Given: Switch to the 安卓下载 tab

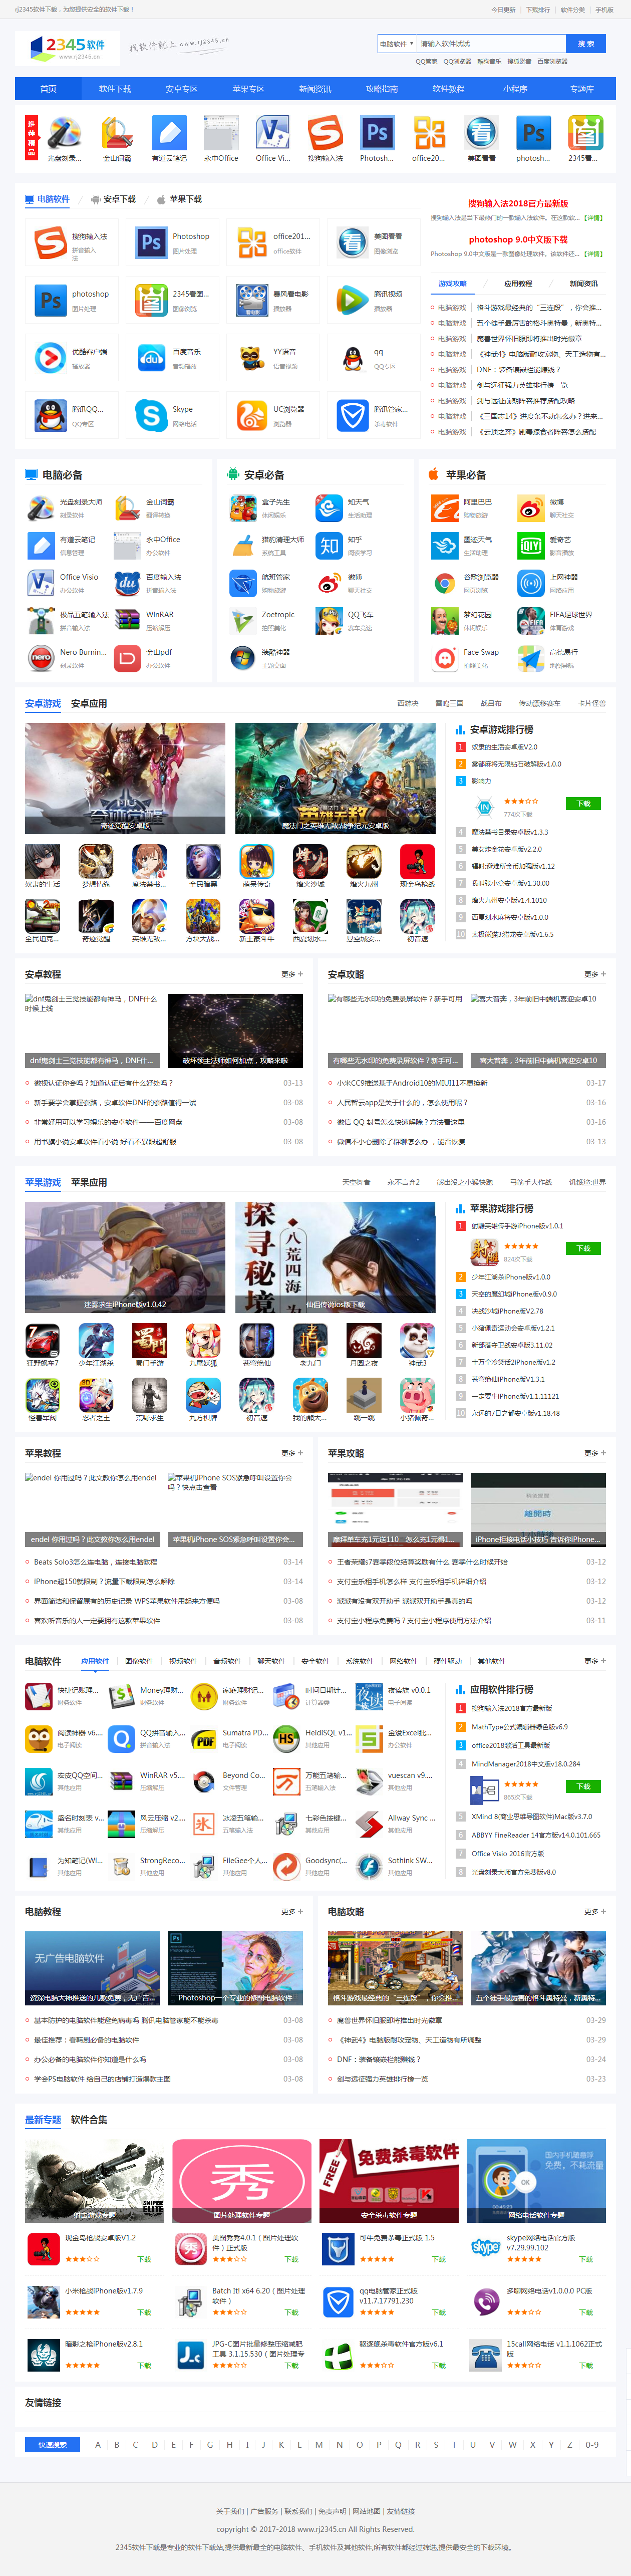Looking at the screenshot, I should [113, 199].
